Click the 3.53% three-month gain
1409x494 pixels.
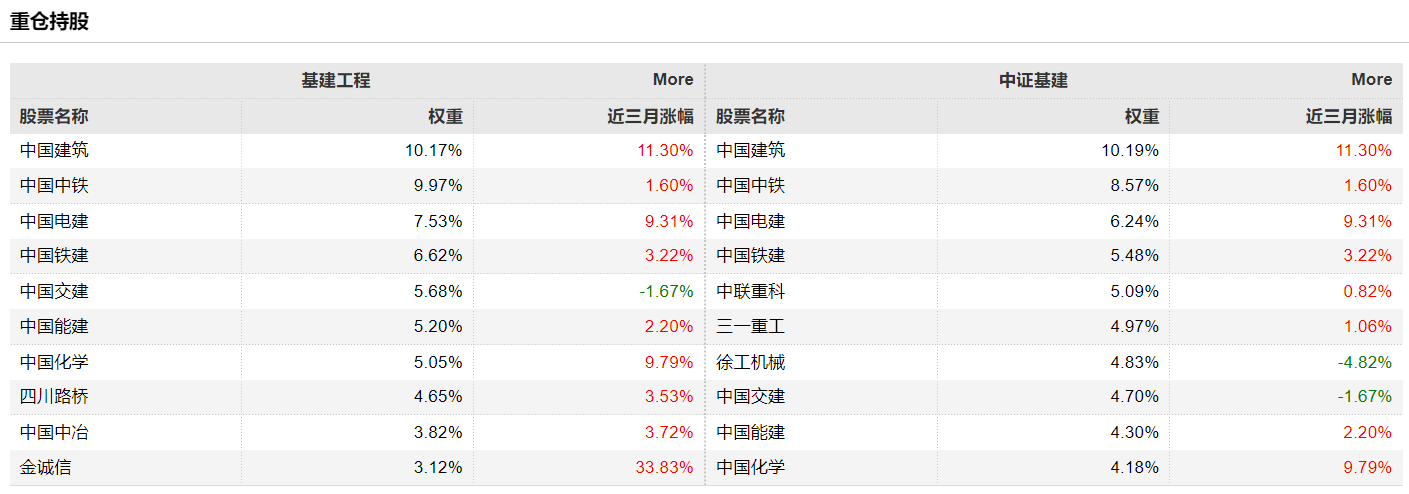pyautogui.click(x=669, y=396)
